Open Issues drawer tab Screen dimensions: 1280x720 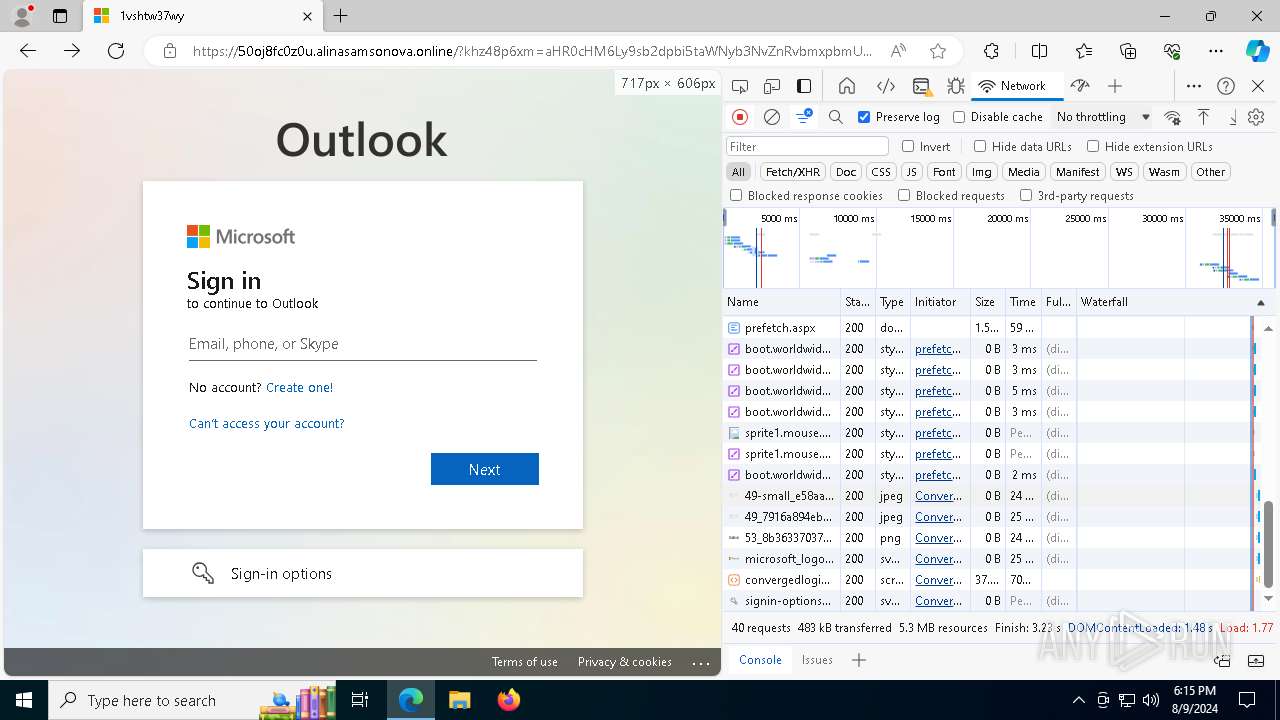pyautogui.click(x=817, y=660)
